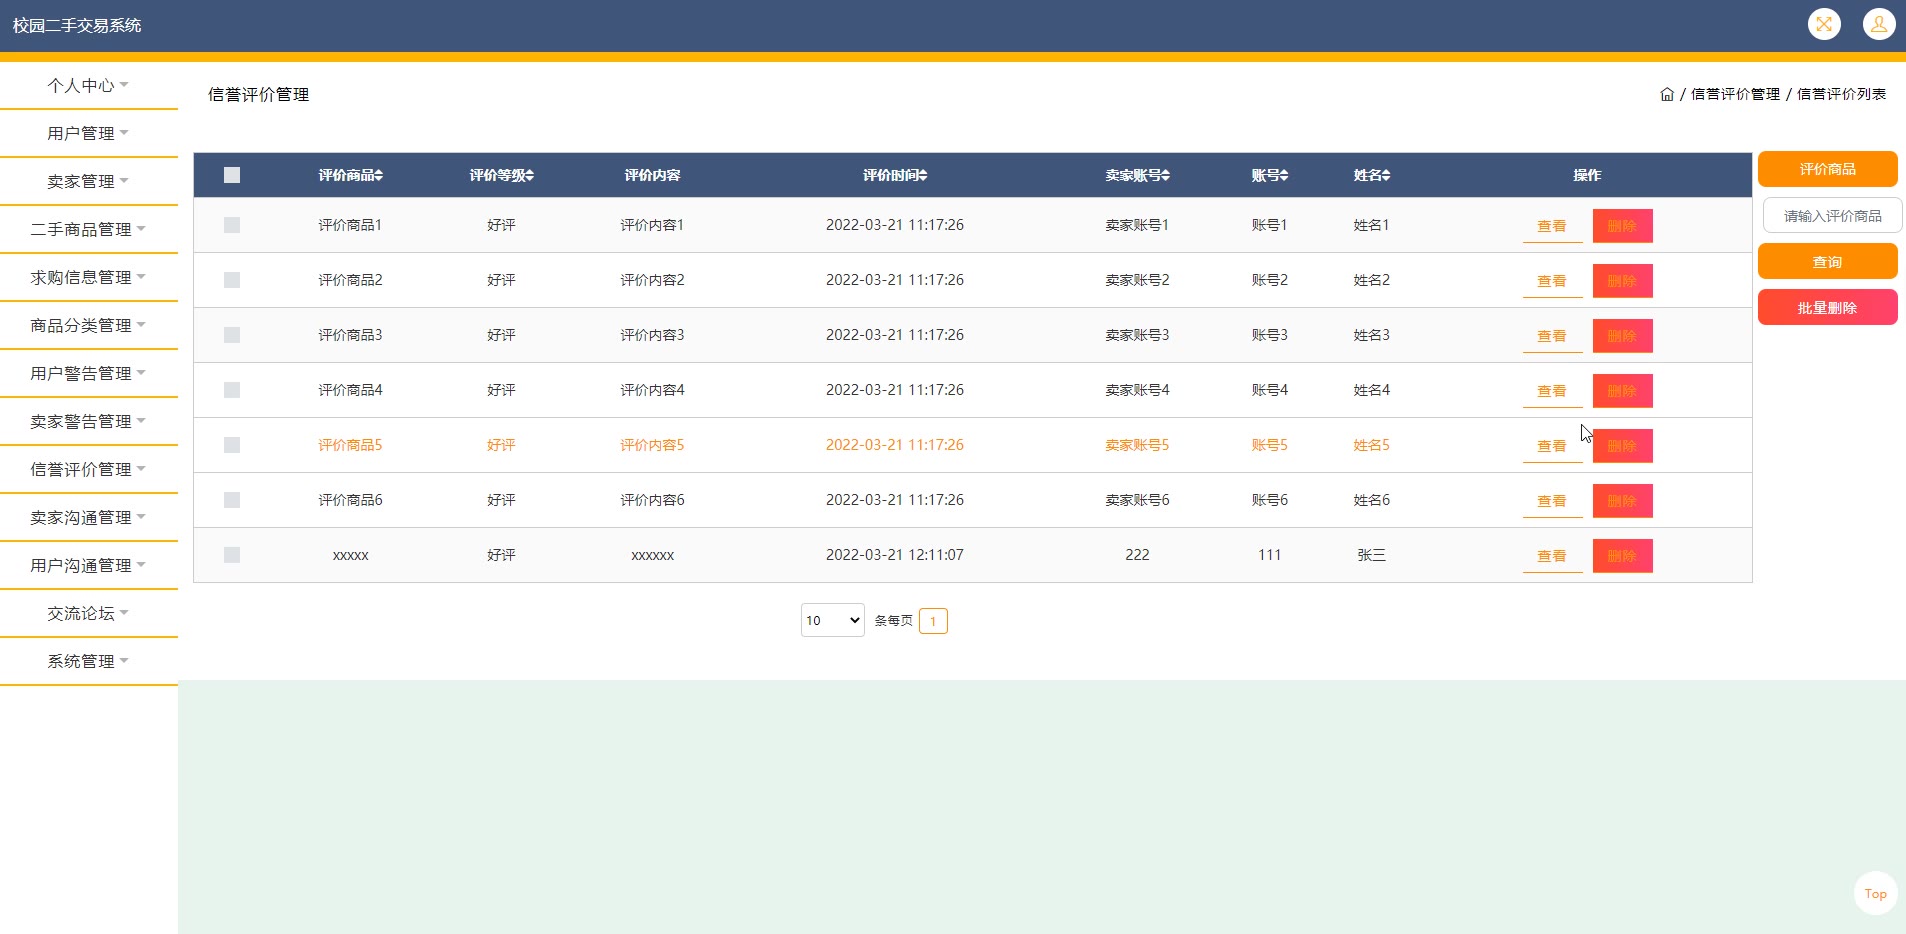
Task: Click the 批量删除 button
Action: point(1827,308)
